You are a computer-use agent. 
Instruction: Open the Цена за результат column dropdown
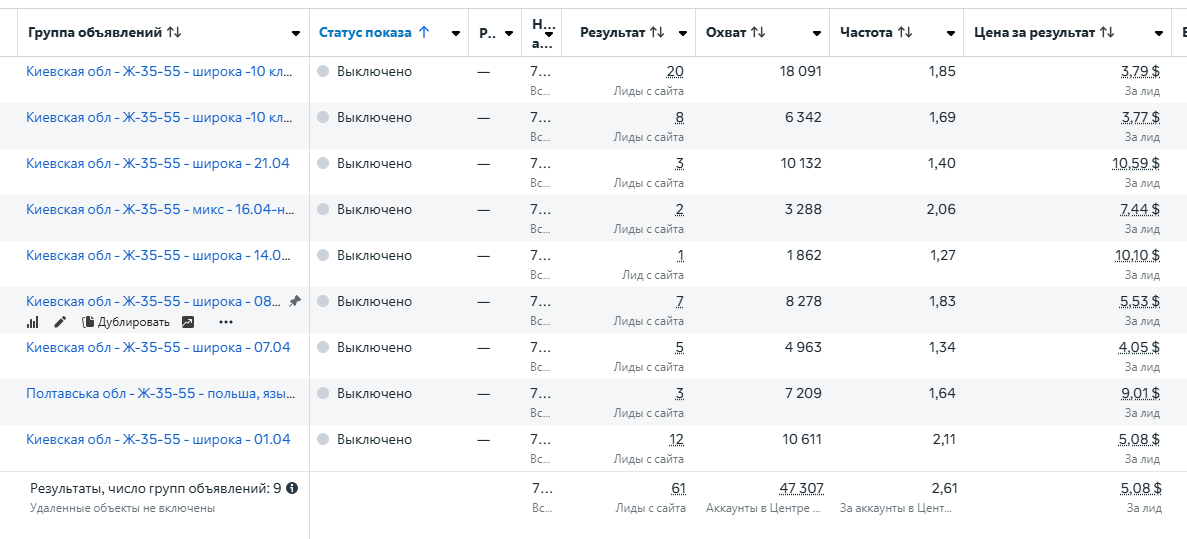(x=1159, y=33)
